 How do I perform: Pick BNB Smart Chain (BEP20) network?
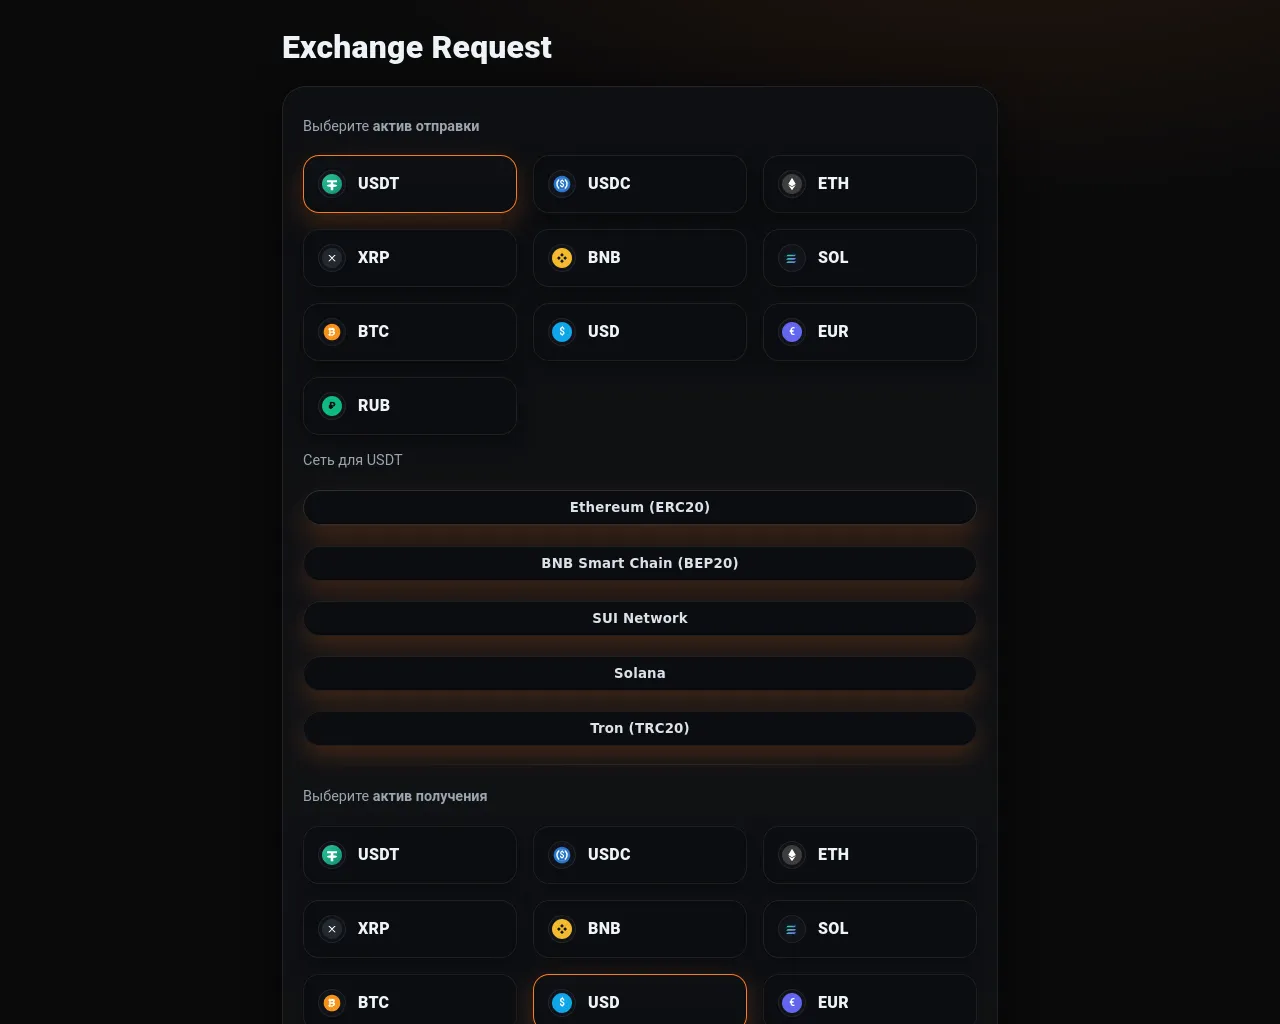(640, 563)
